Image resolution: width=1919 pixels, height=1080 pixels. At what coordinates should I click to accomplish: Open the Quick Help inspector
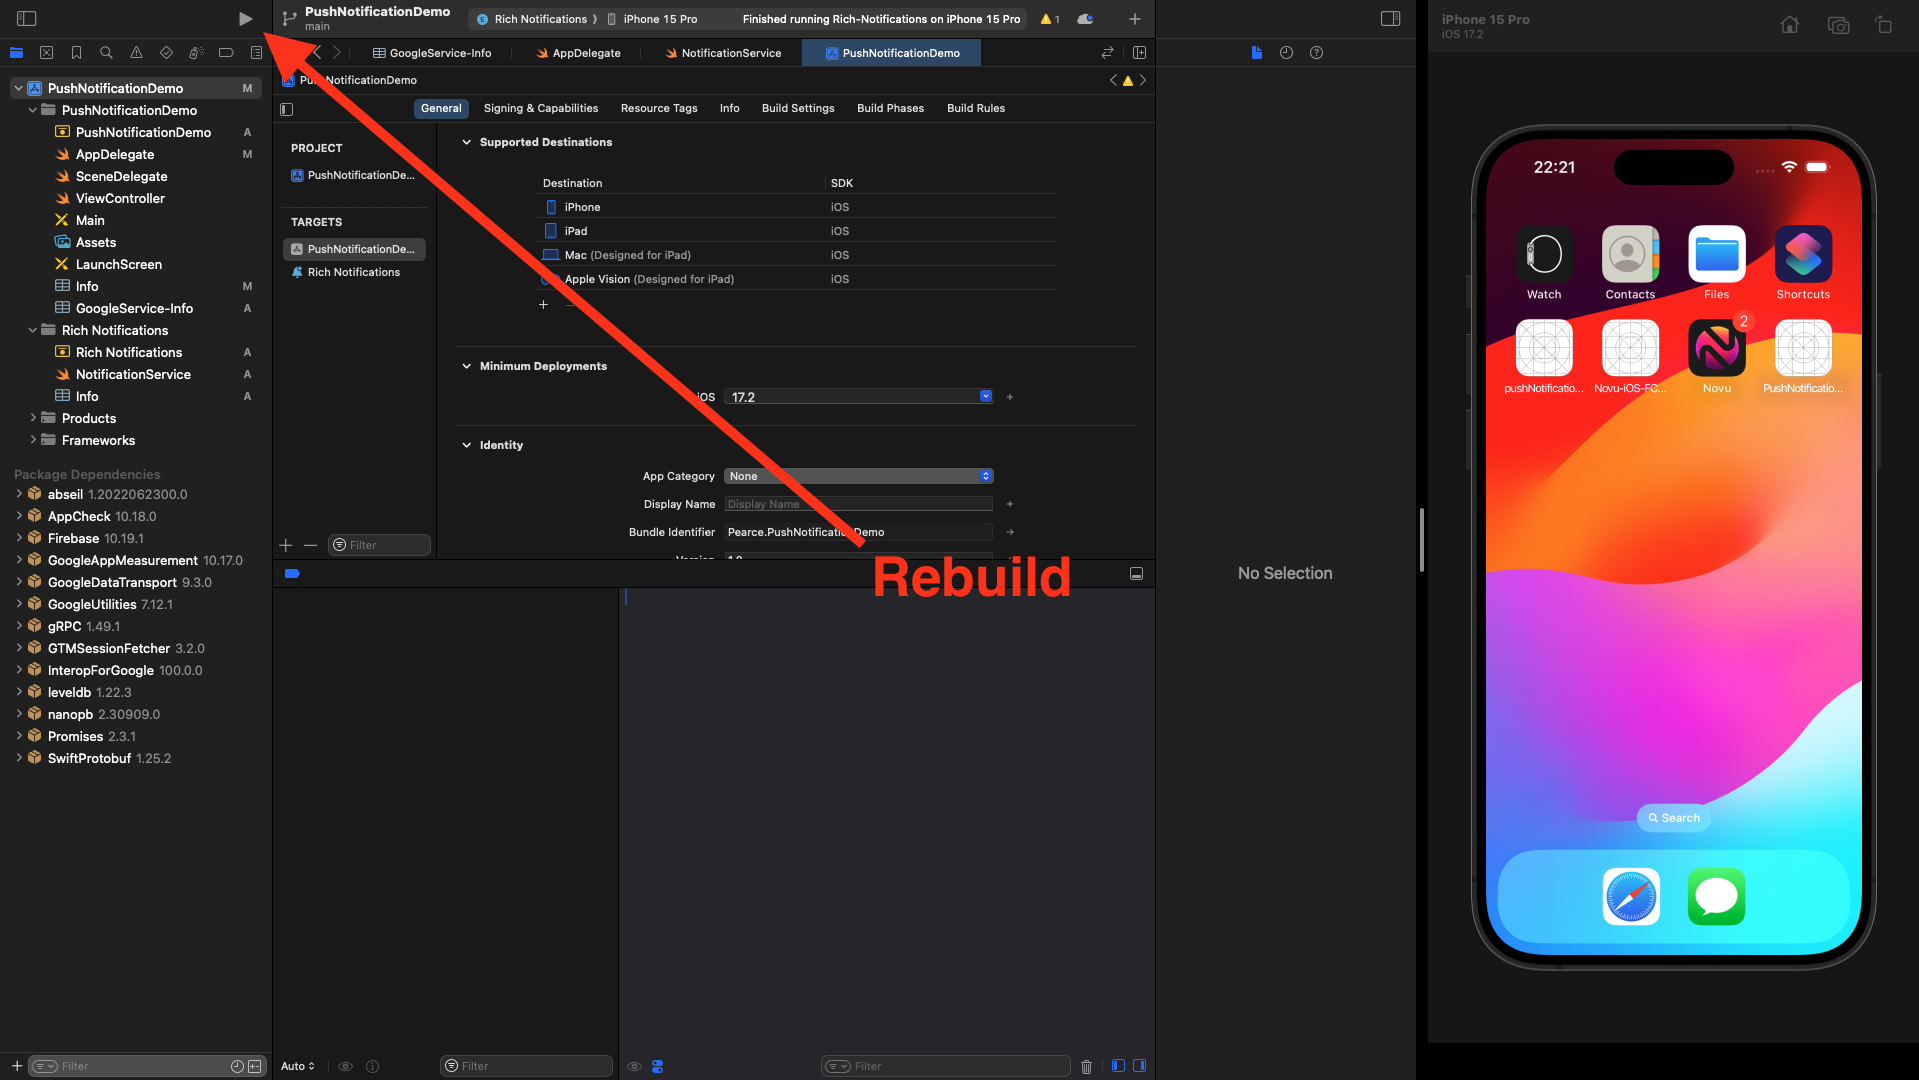point(1316,53)
